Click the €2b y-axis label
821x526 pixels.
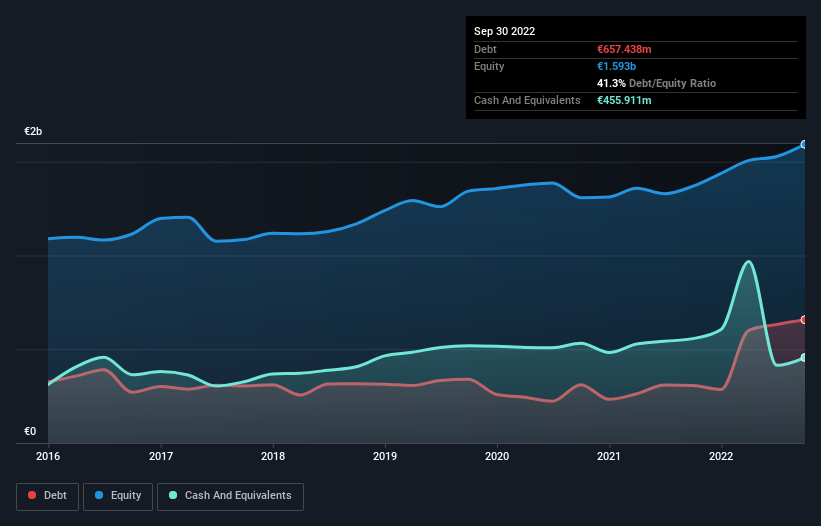(x=33, y=131)
